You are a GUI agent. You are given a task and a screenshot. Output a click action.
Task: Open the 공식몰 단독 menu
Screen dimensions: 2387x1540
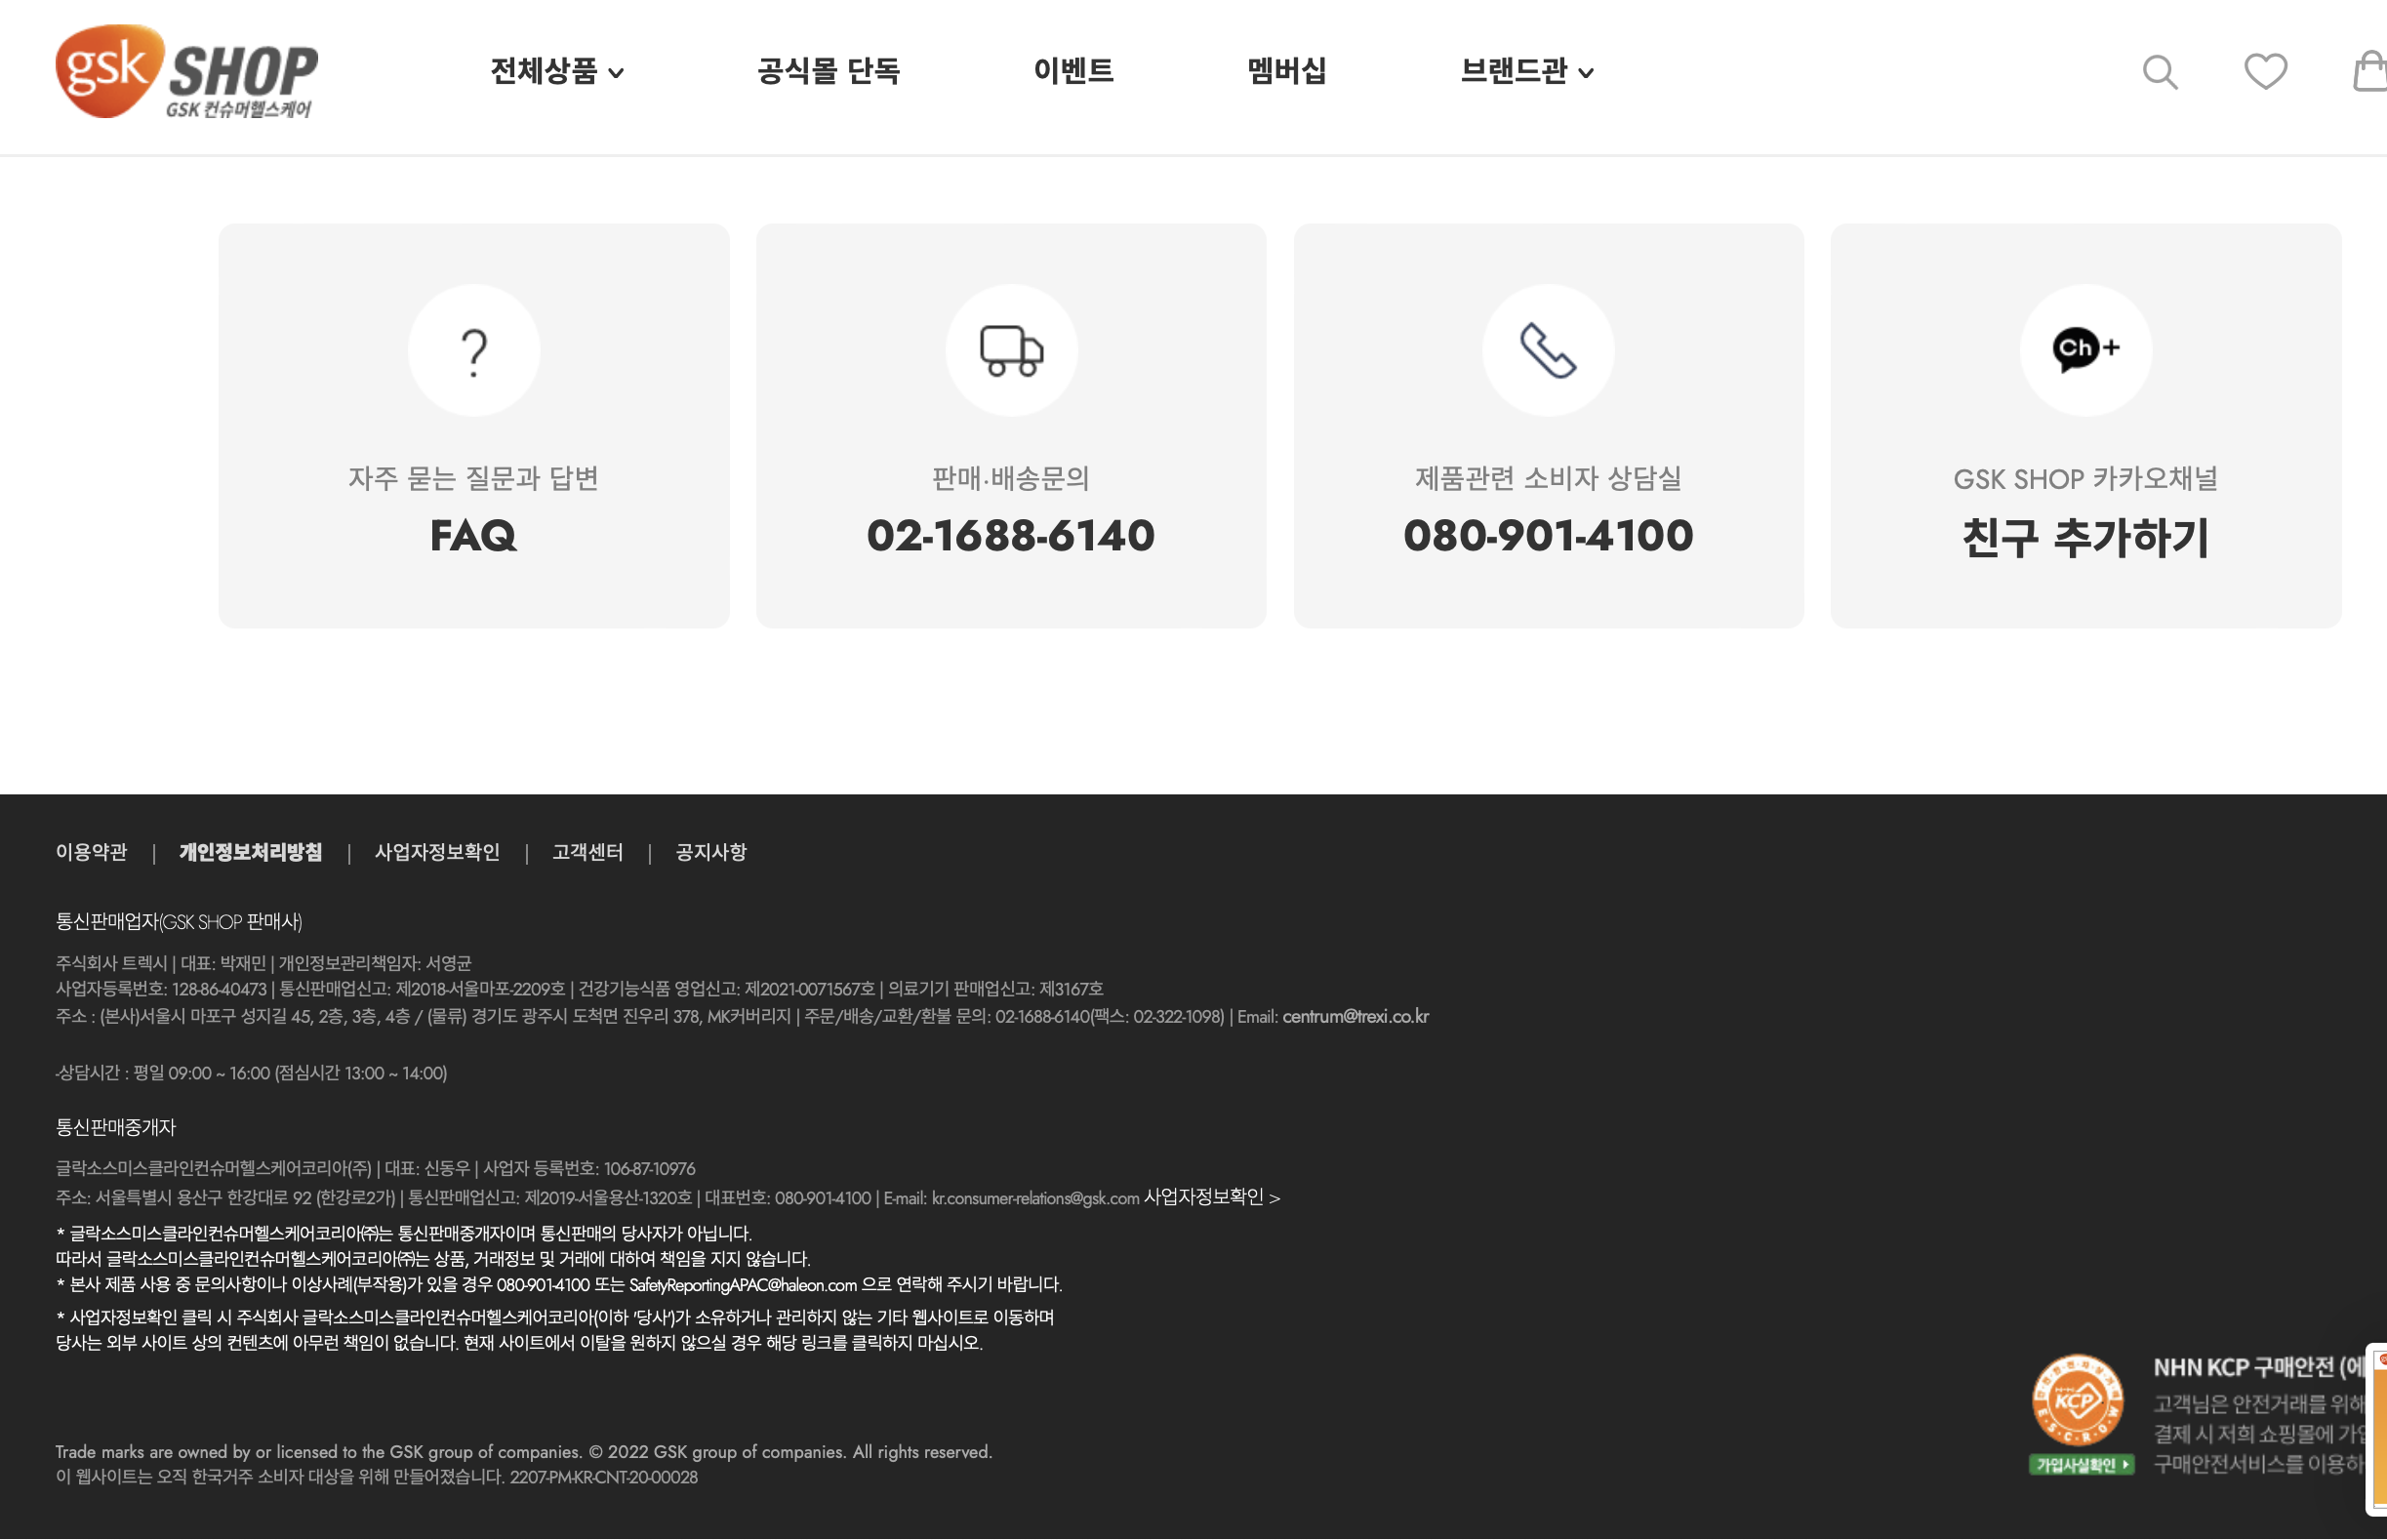click(x=828, y=71)
